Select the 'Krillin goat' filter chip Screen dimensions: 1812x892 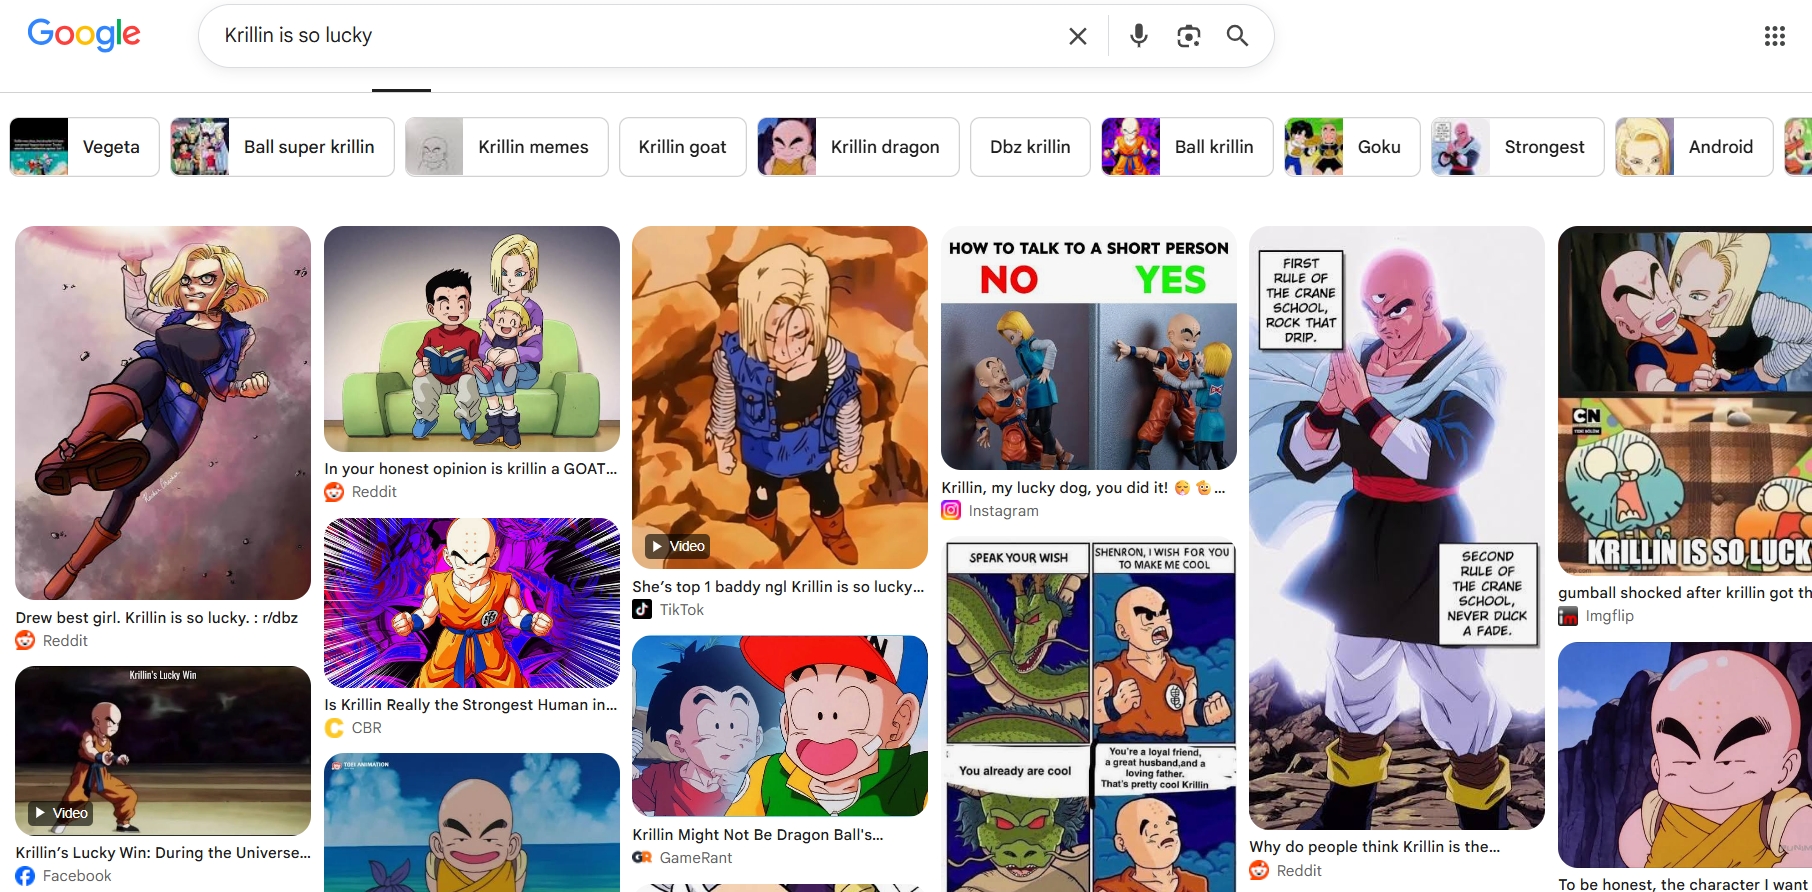(x=683, y=147)
